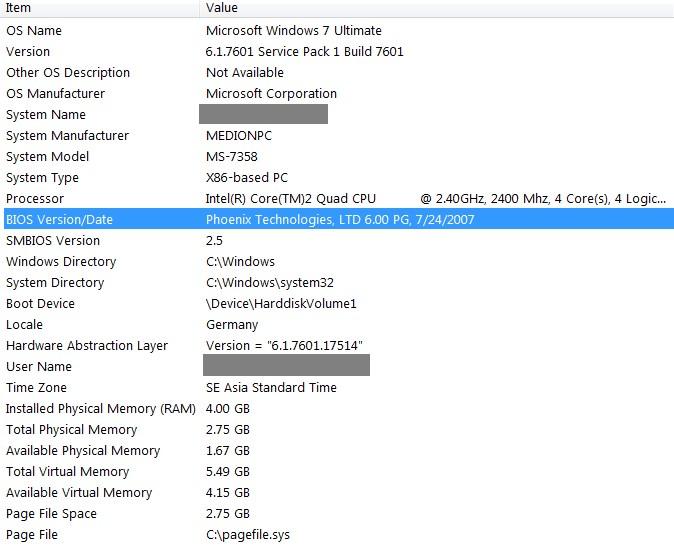Click Page File Space 2.75 GB value
Image resolution: width=674 pixels, height=549 pixels.
(228, 514)
